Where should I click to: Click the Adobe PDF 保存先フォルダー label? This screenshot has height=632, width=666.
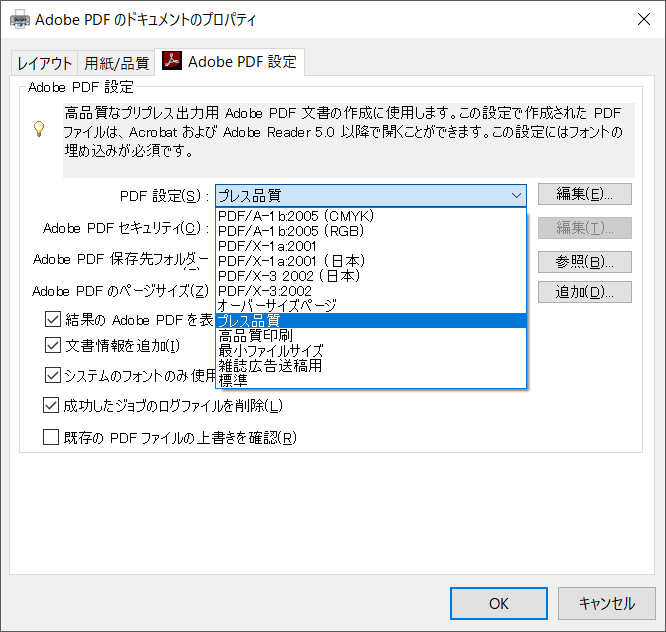coord(121,259)
